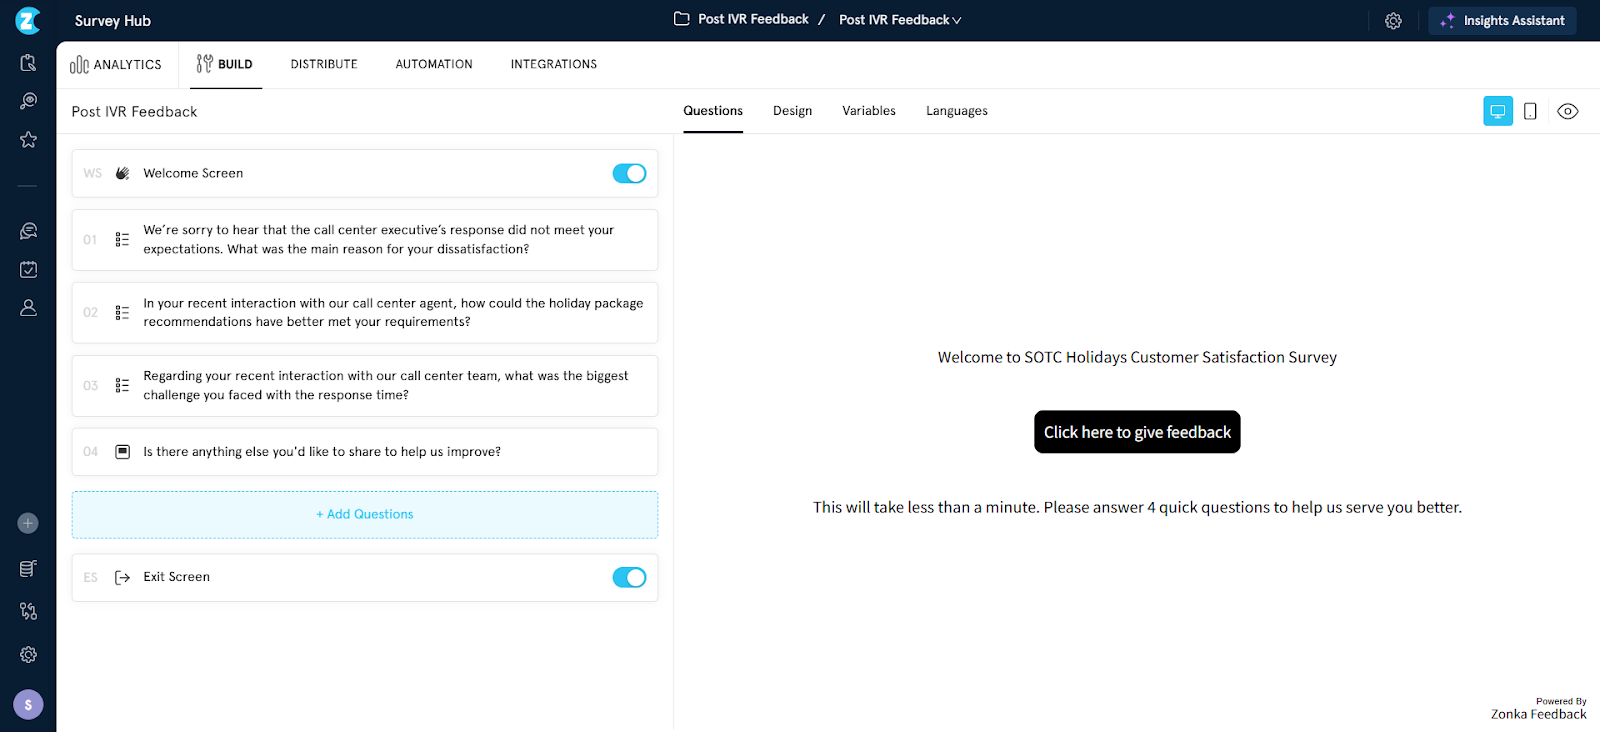This screenshot has width=1600, height=732.
Task: Click the list icon of question 01
Action: tap(122, 240)
